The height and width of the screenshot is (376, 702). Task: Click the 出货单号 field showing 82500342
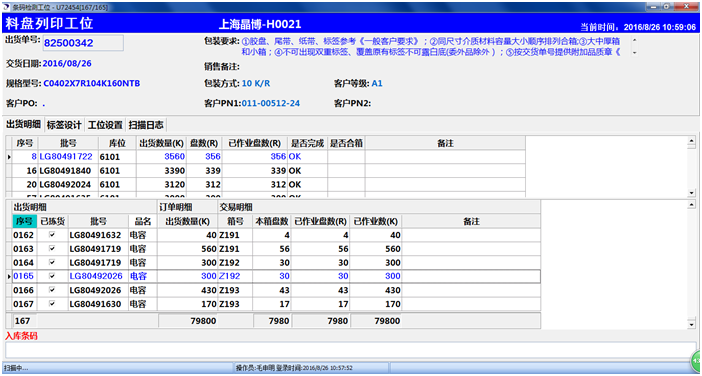point(83,43)
